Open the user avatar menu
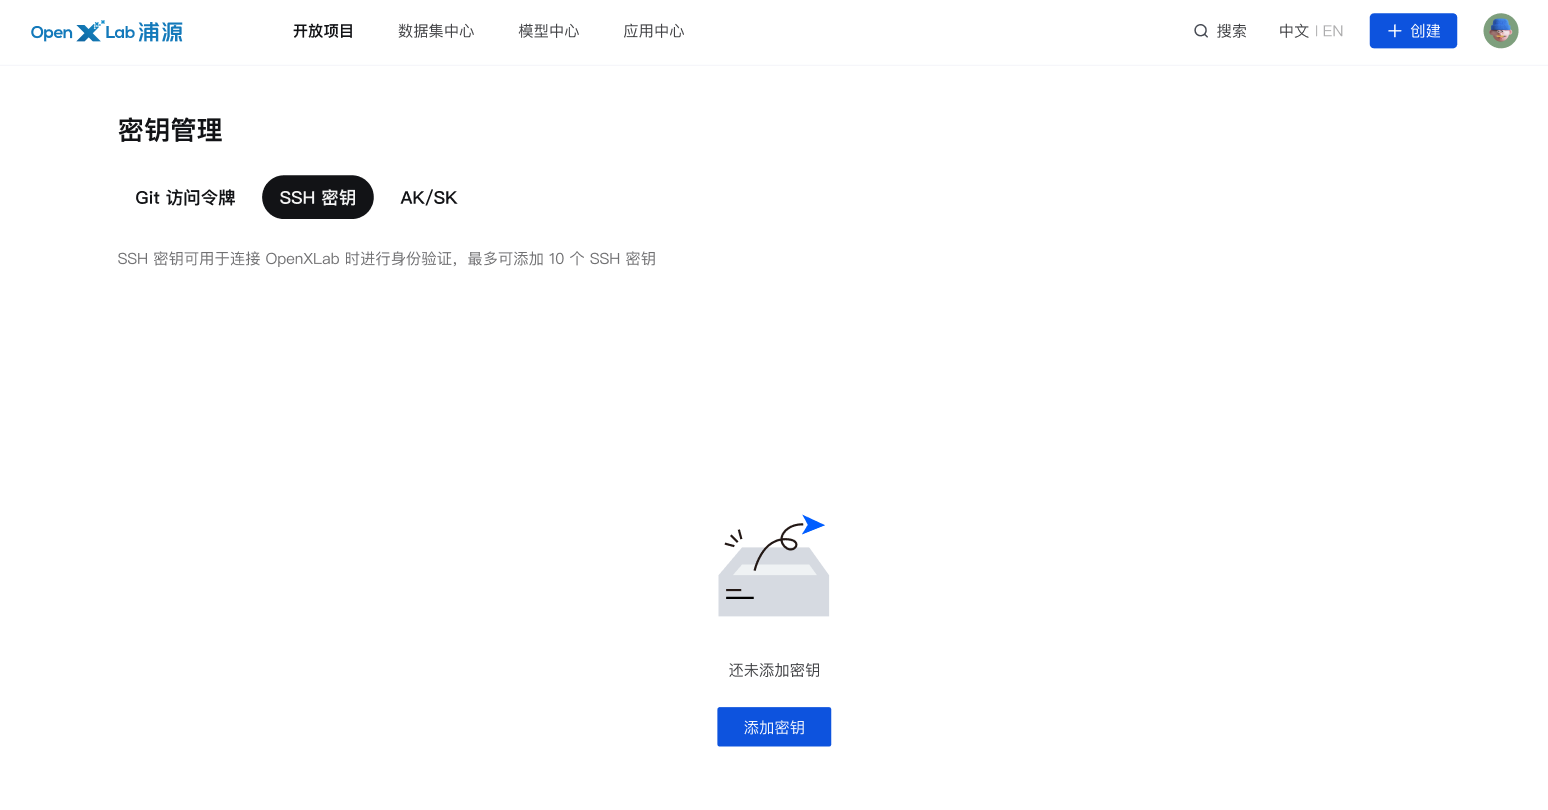 coord(1500,30)
